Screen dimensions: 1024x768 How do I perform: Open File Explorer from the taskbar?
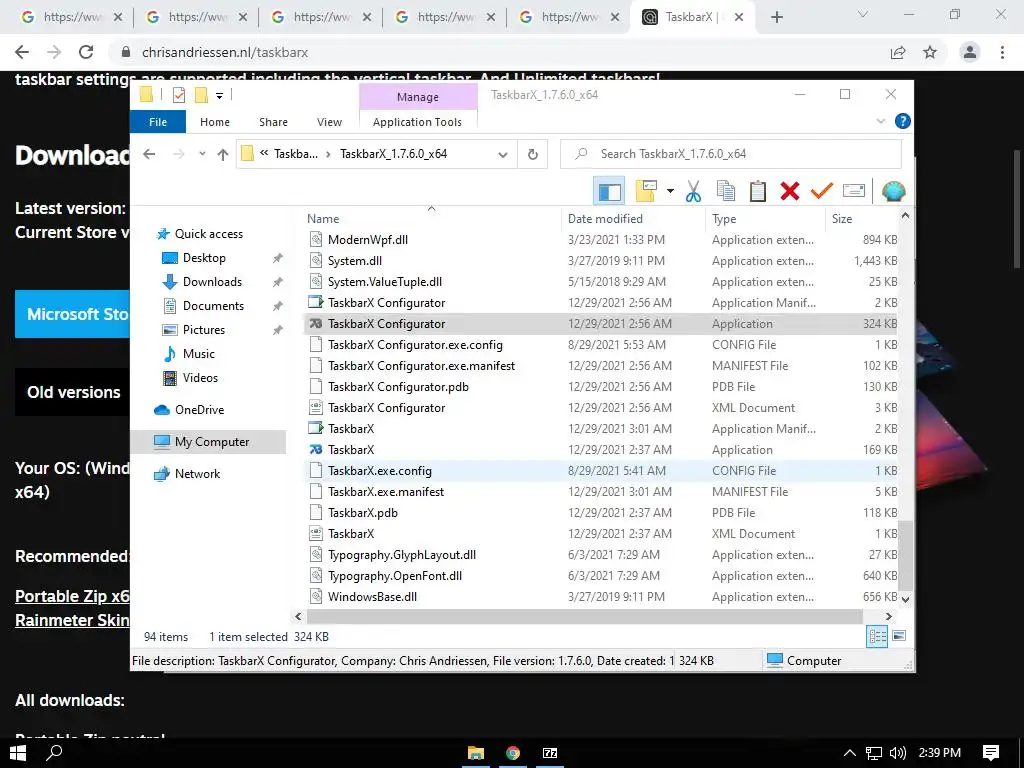(476, 753)
